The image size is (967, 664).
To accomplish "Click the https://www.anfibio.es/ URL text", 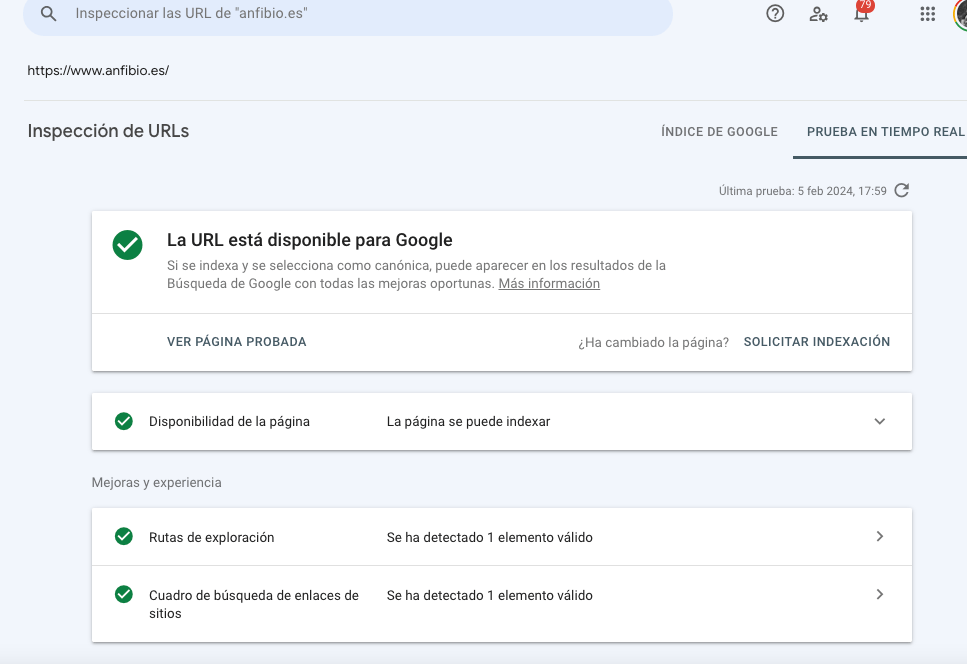I will [98, 70].
